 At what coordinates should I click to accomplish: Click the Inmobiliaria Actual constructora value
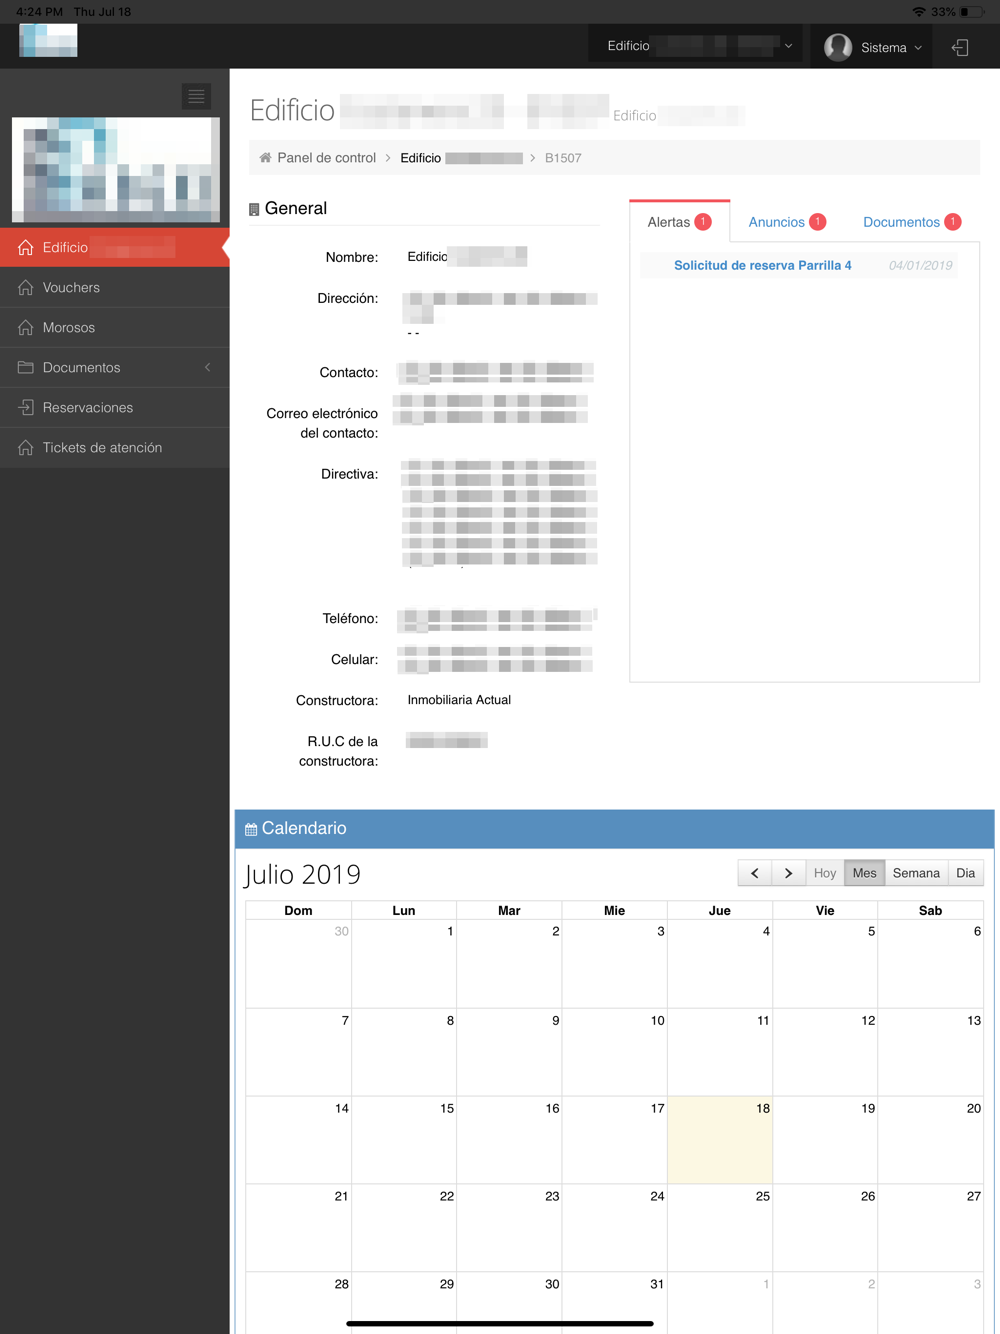click(x=459, y=700)
